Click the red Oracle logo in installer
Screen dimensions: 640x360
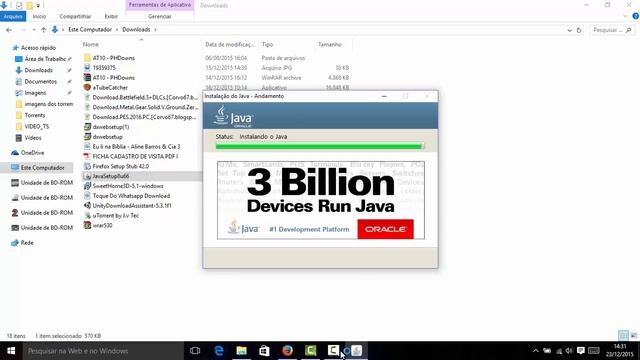pyautogui.click(x=385, y=229)
